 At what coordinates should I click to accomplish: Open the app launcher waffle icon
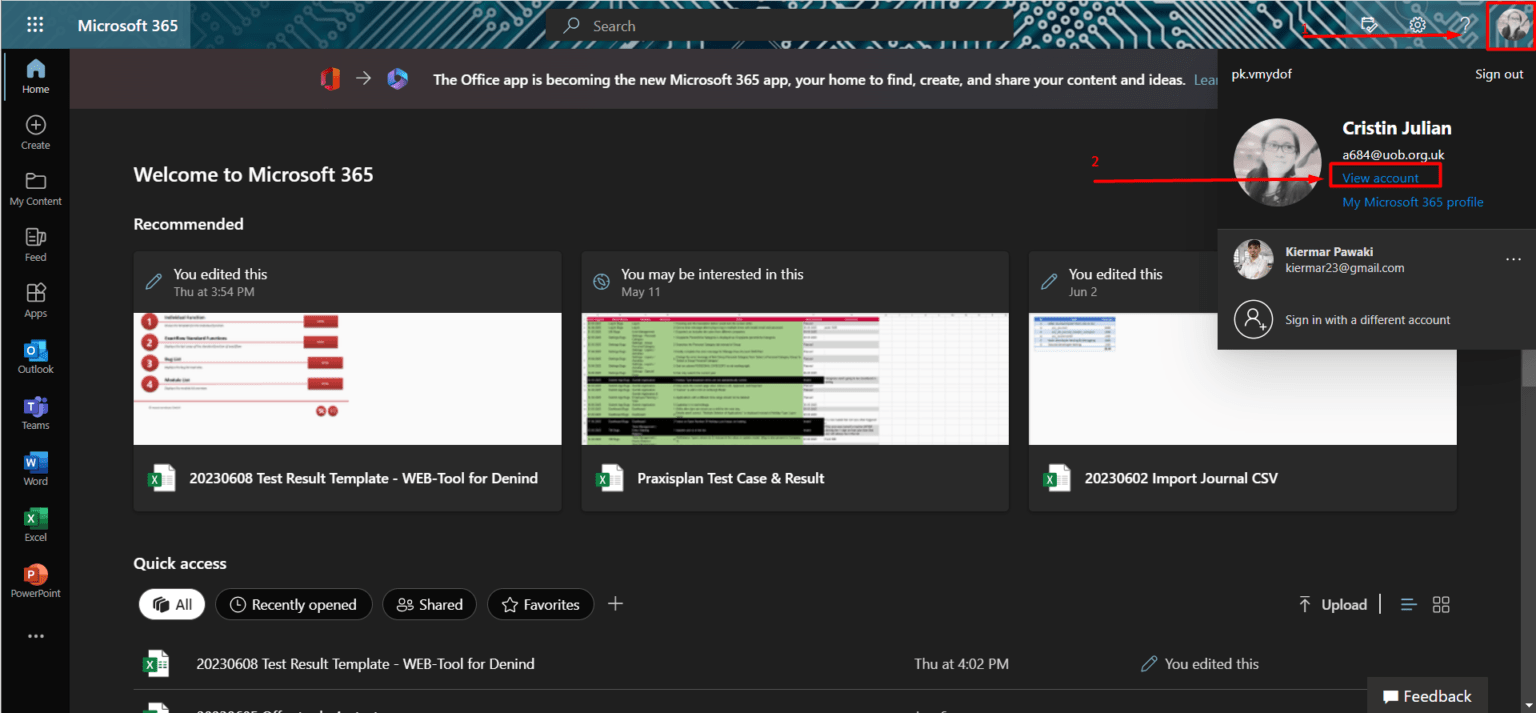35,25
